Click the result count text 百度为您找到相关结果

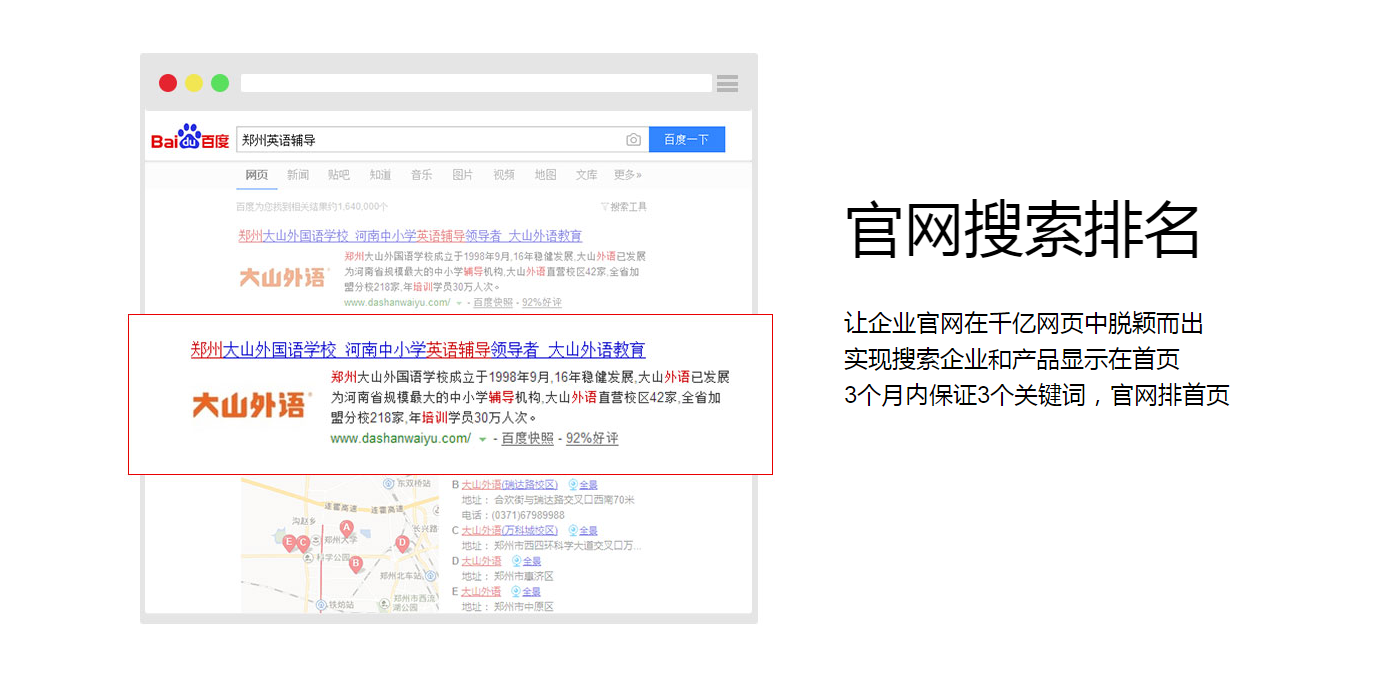point(312,207)
